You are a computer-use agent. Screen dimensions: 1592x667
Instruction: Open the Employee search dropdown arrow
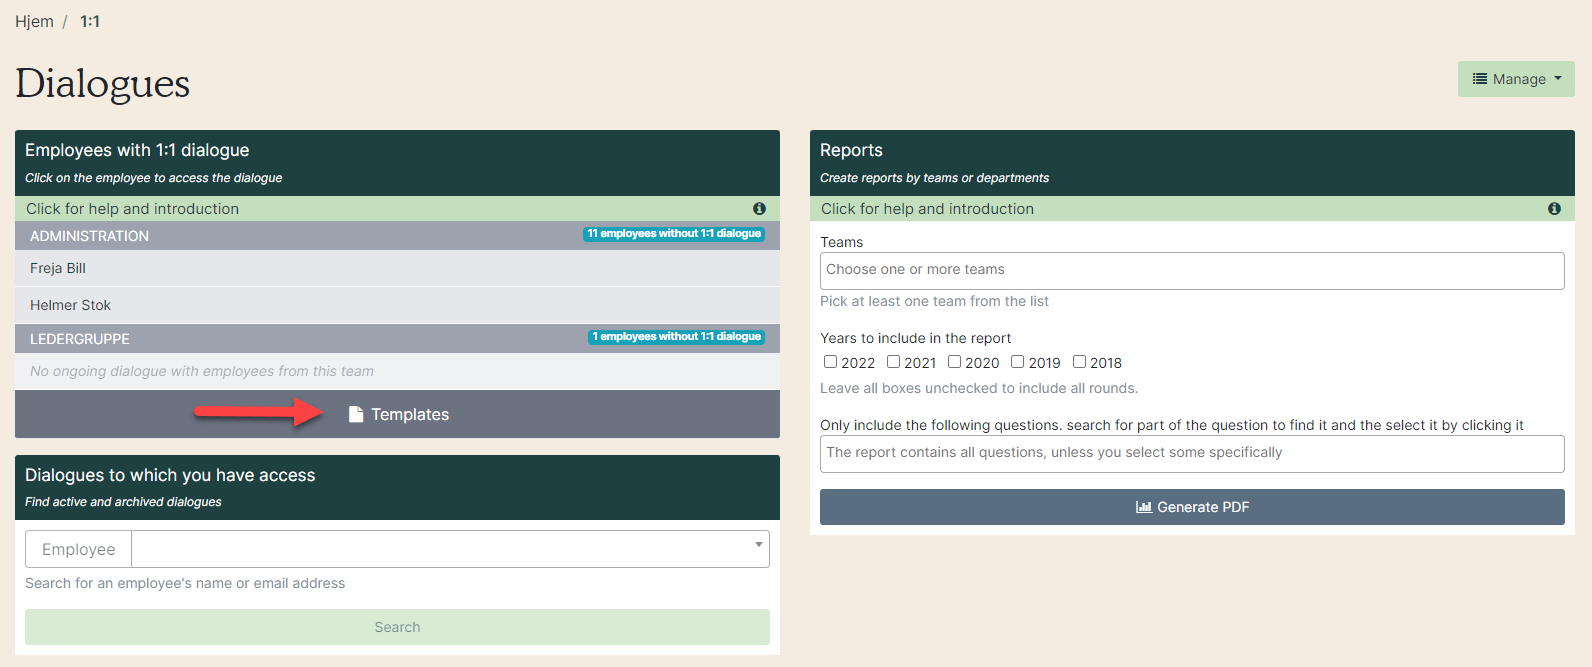[x=758, y=545]
